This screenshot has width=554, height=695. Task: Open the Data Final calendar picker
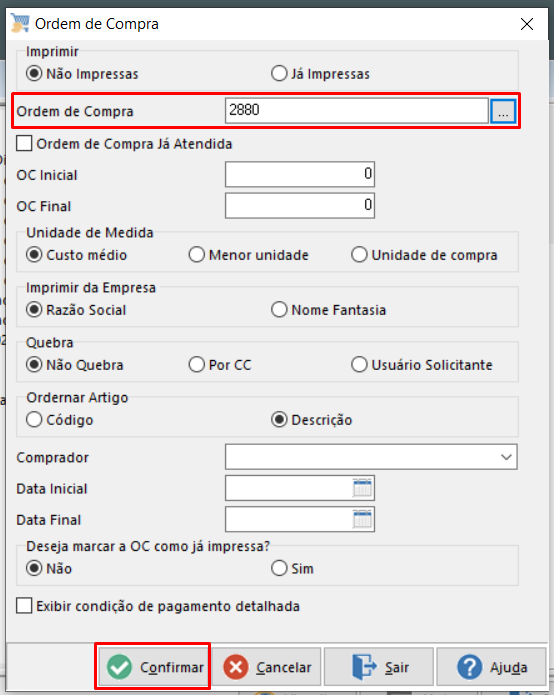coord(362,519)
